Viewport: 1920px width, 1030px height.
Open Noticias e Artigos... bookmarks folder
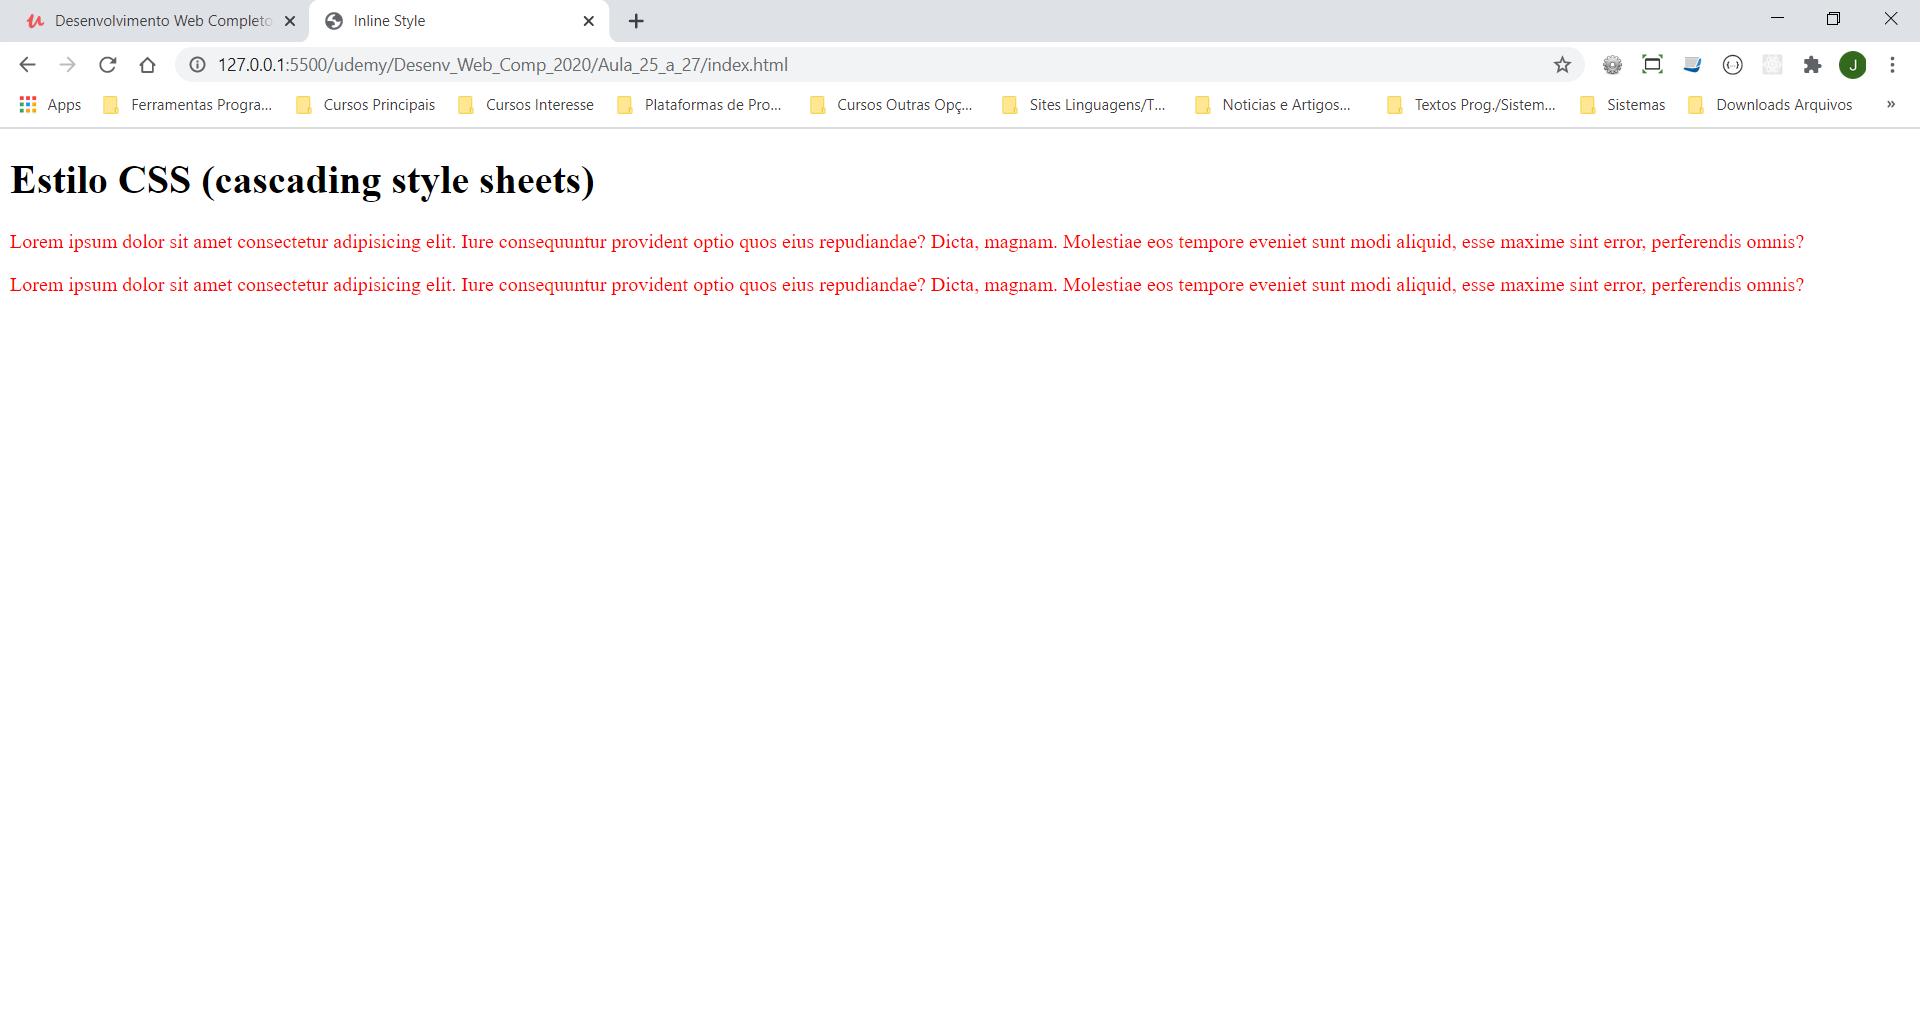point(1273,105)
